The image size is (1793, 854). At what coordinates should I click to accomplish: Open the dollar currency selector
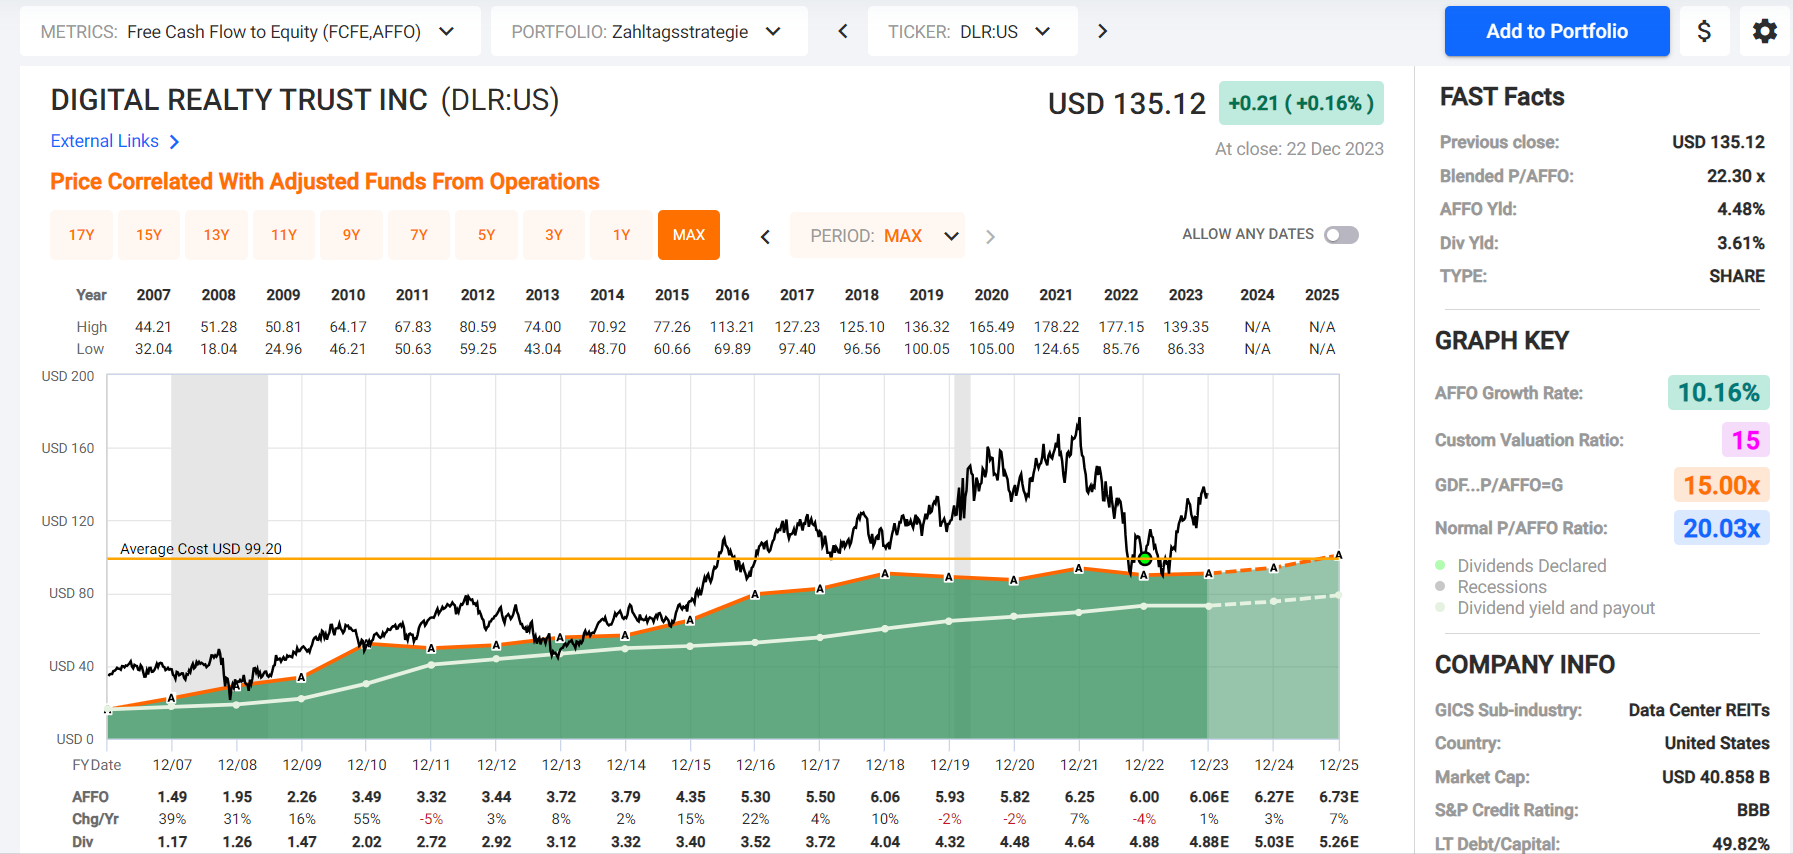coord(1704,31)
